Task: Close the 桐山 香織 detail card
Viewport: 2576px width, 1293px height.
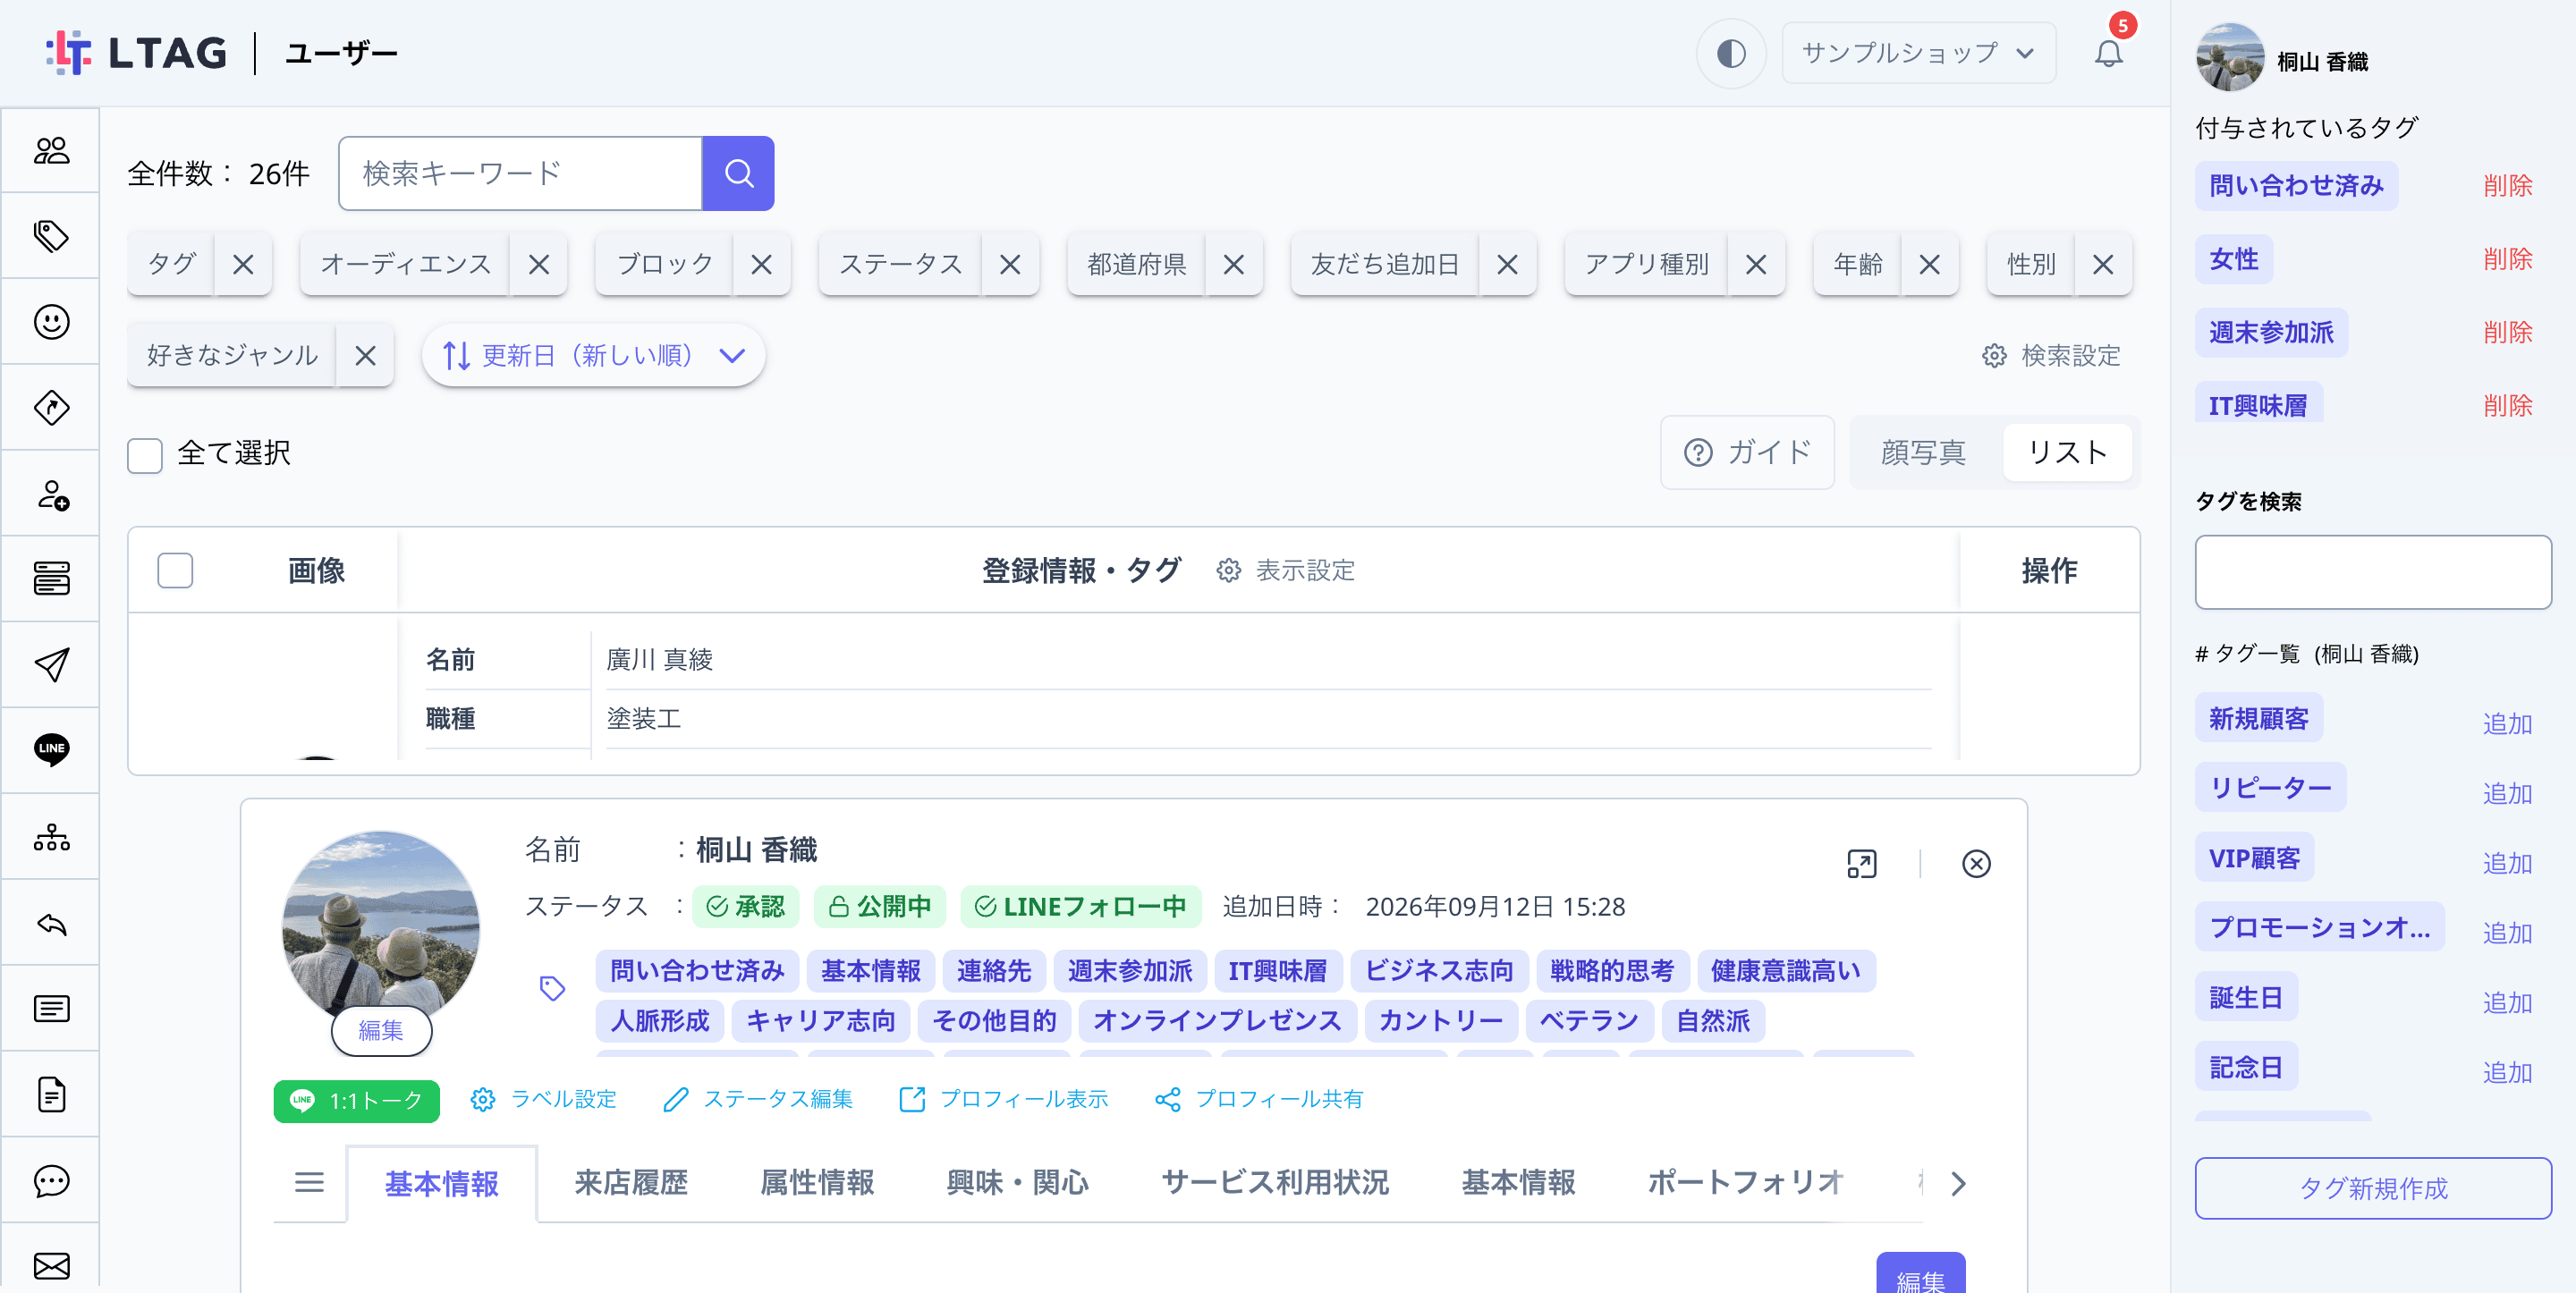Action: tap(1976, 864)
